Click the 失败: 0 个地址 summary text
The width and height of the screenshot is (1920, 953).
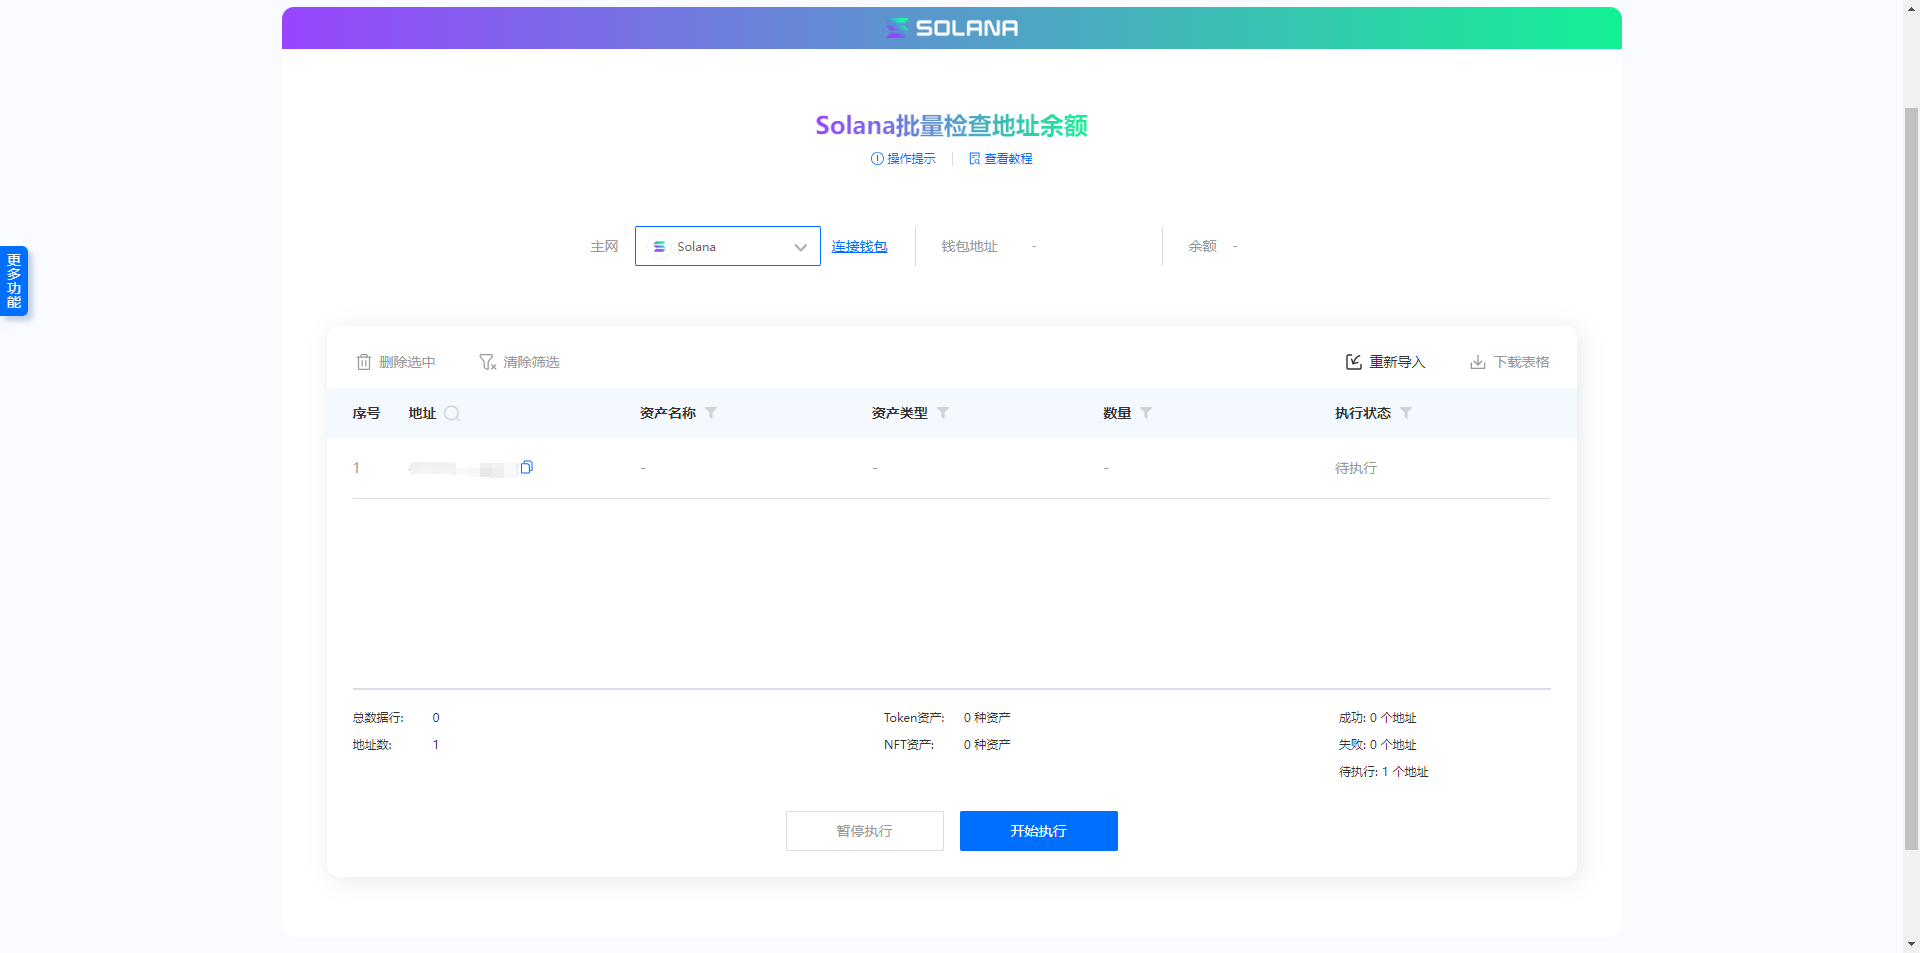tap(1377, 745)
